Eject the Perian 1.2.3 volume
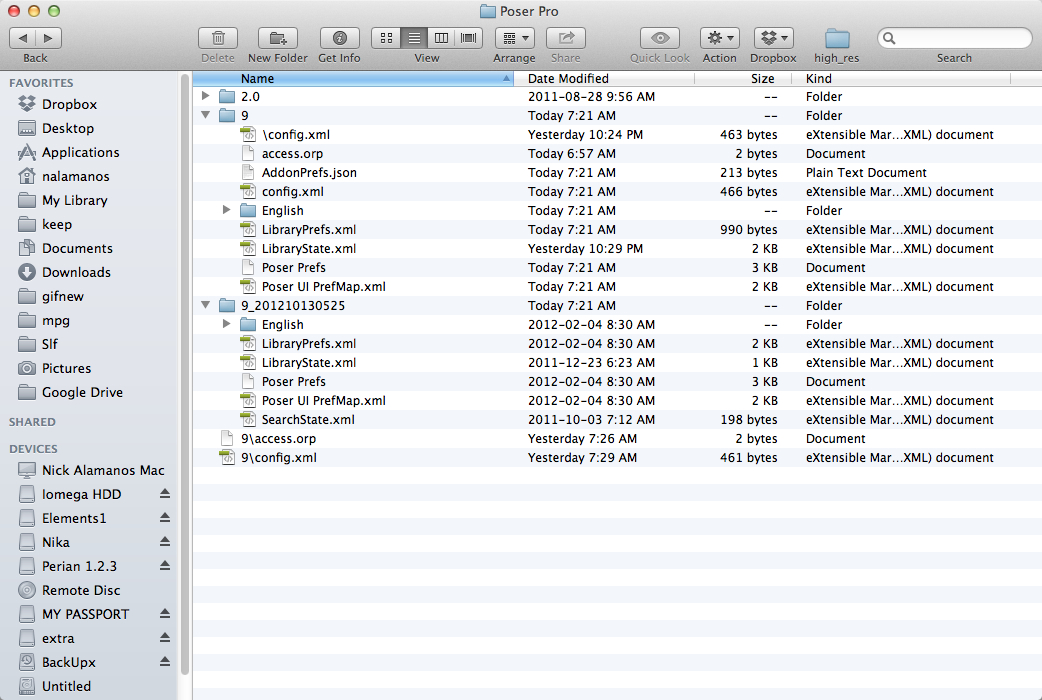This screenshot has width=1042, height=700. [165, 566]
